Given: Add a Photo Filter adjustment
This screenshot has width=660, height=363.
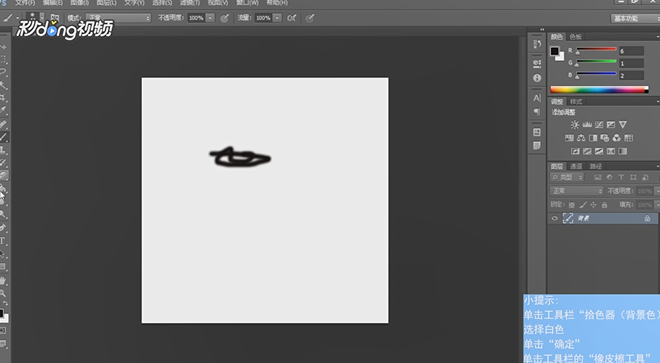Looking at the screenshot, I should coord(604,138).
